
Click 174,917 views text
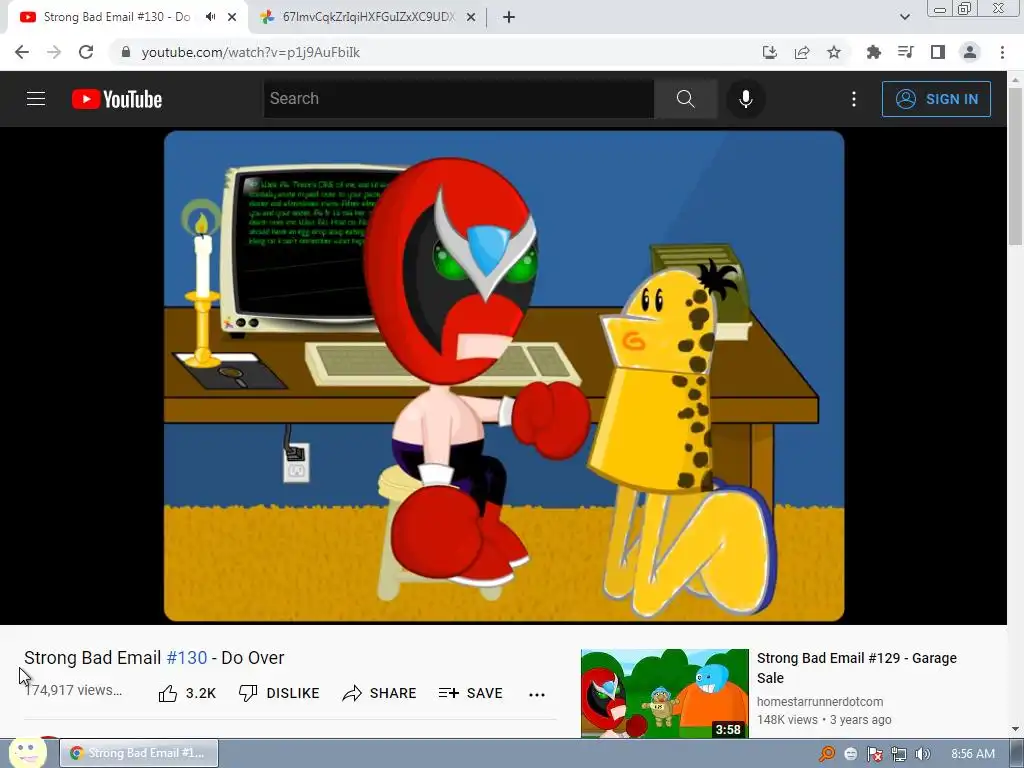[x=73, y=690]
